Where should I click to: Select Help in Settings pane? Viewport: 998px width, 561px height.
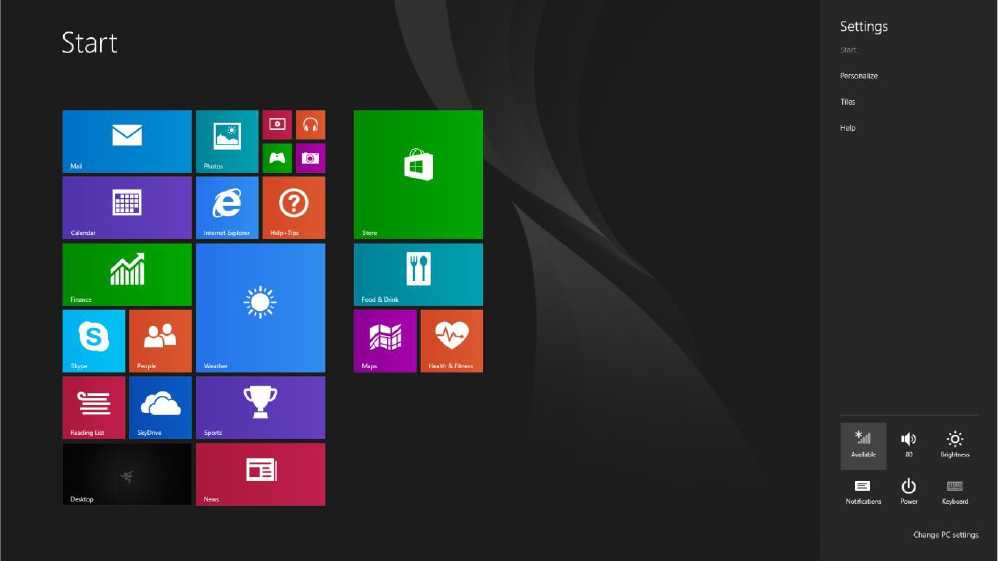pyautogui.click(x=848, y=128)
